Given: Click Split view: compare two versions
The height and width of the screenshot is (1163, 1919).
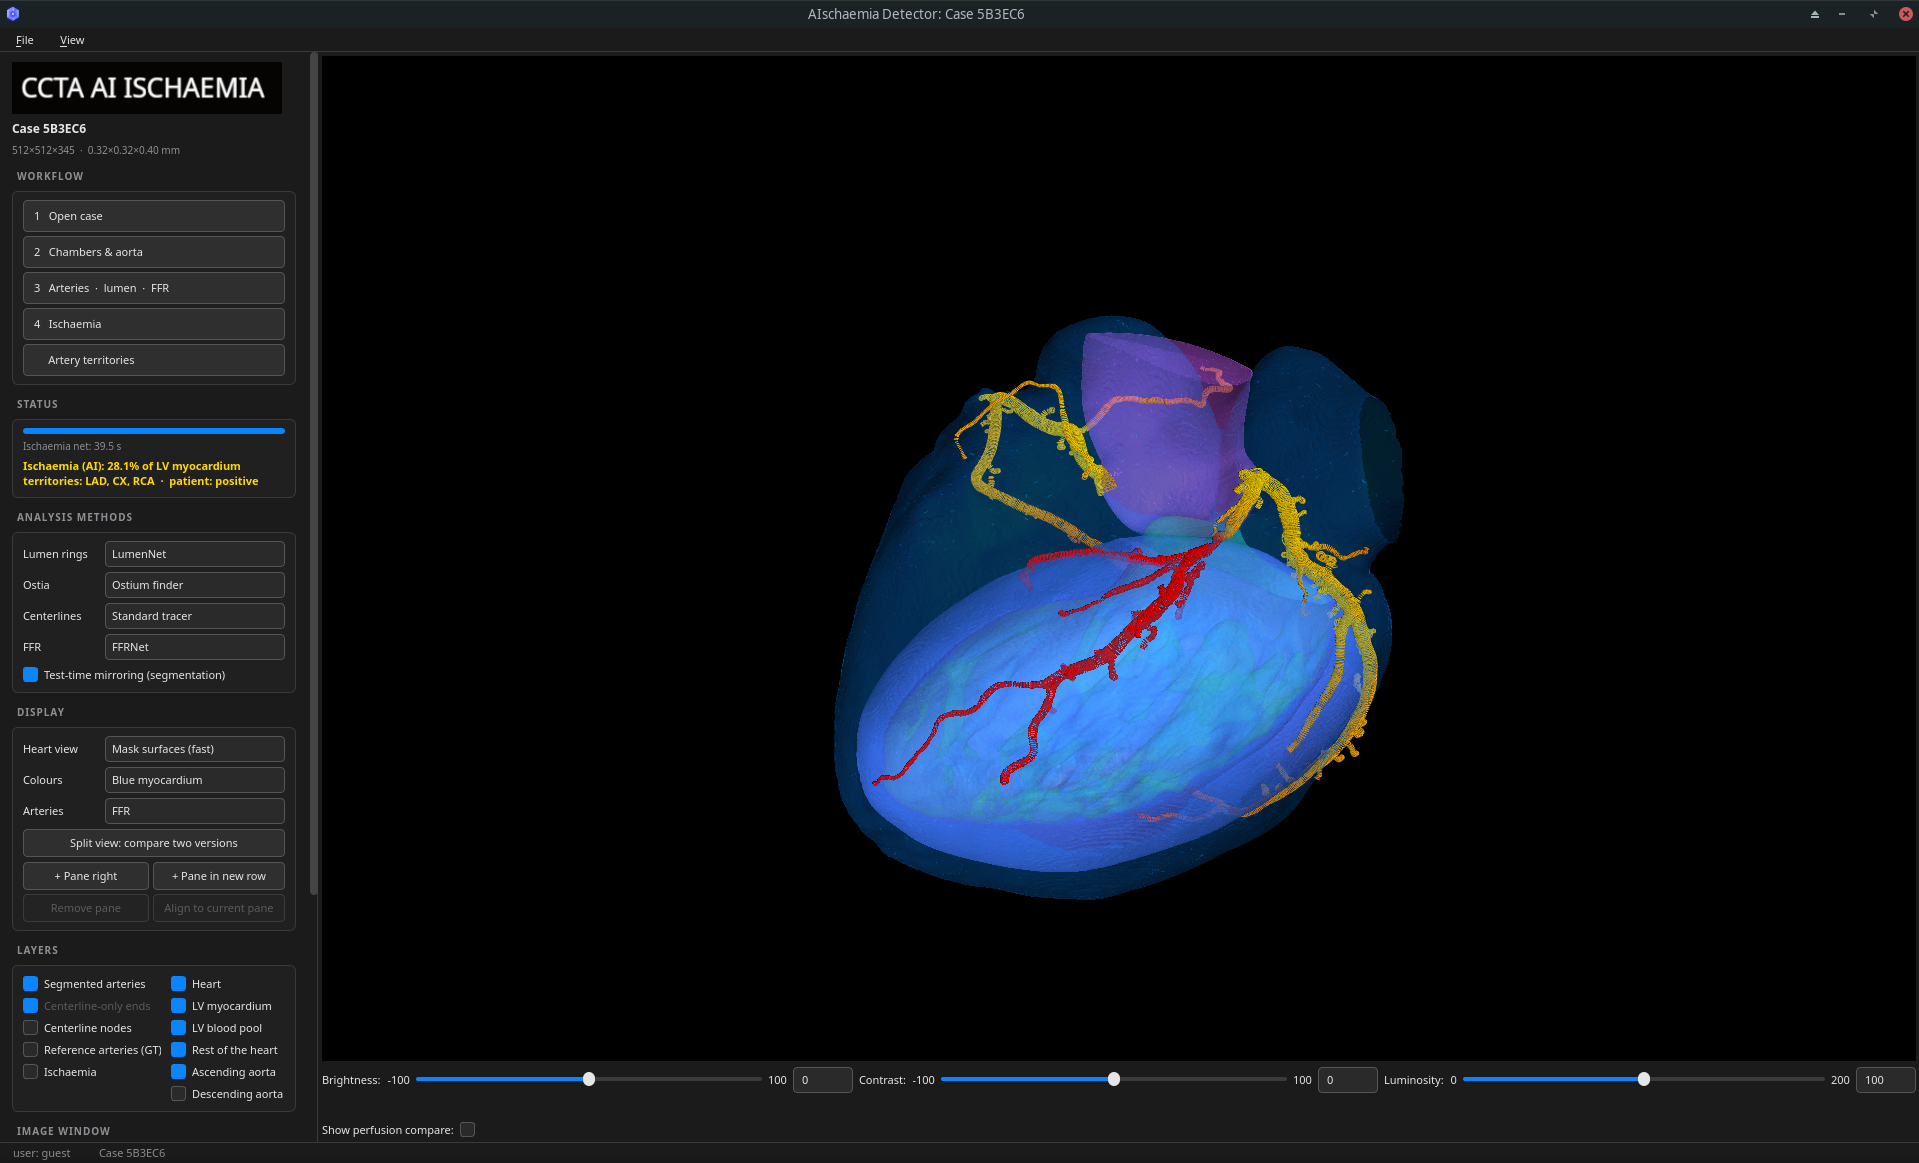Looking at the screenshot, I should [x=154, y=843].
